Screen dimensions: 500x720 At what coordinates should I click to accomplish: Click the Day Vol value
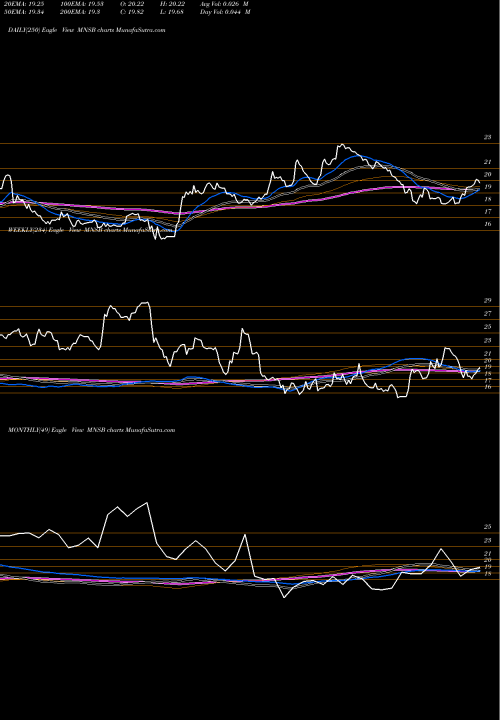coord(225,12)
